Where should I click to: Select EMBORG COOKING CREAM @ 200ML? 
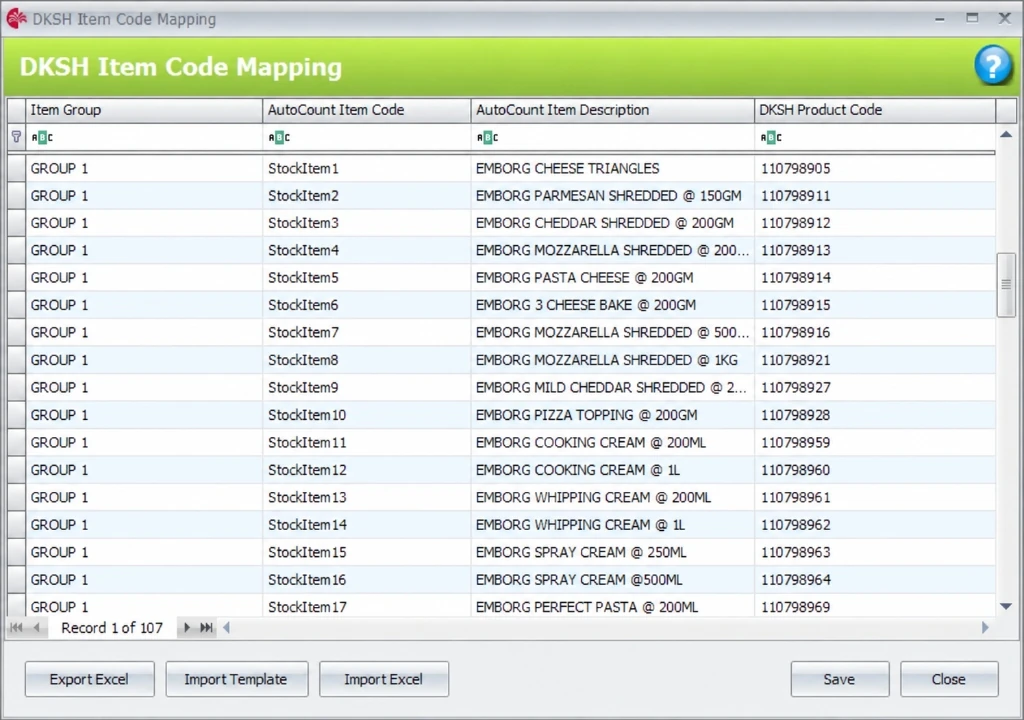click(x=613, y=442)
